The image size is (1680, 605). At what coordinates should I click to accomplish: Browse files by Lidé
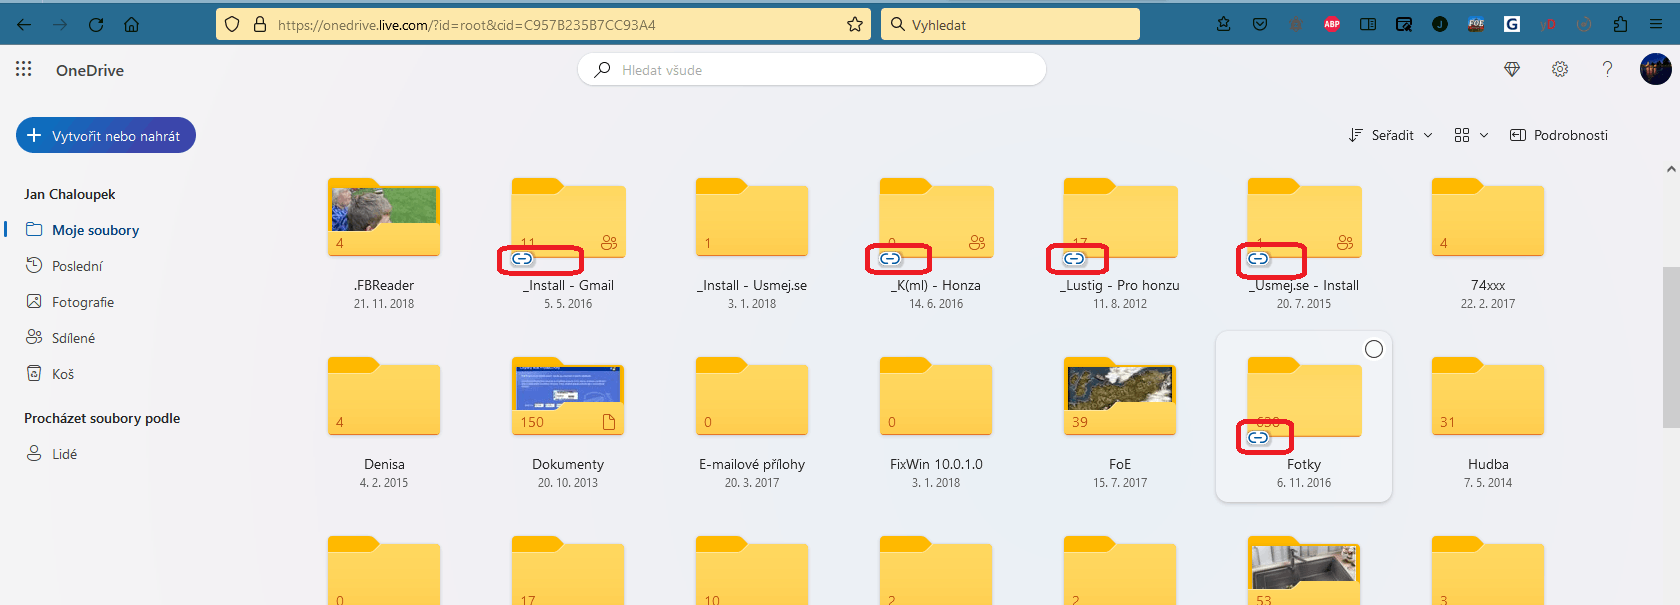click(52, 454)
